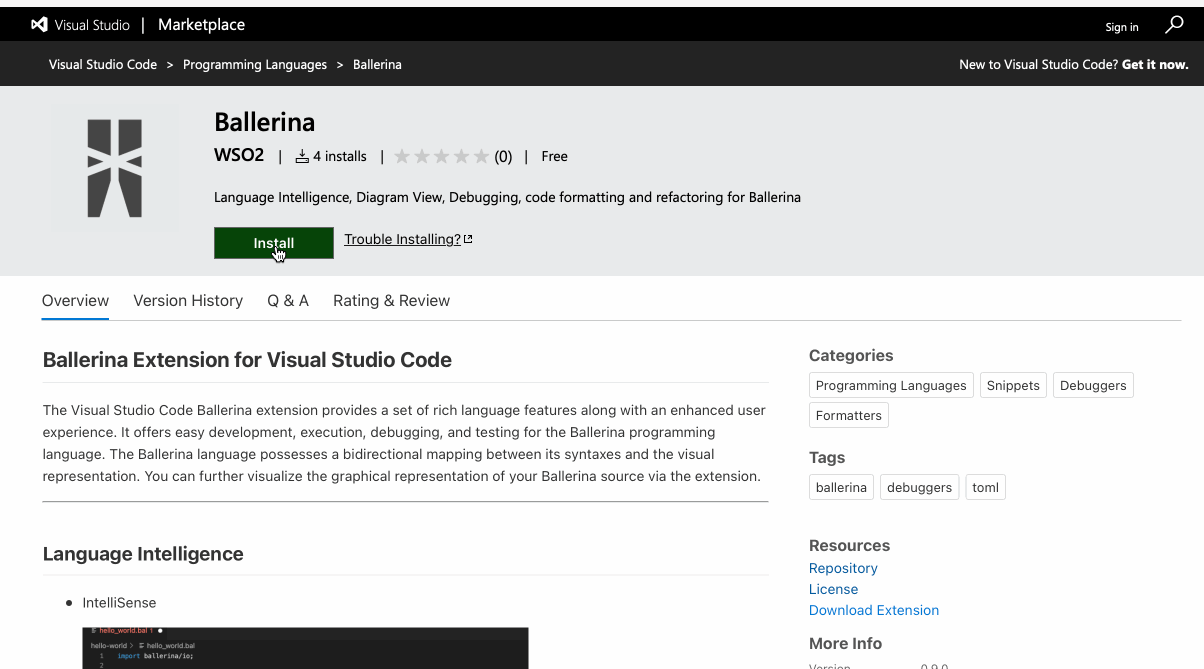
Task: Click the Language Intelligence heading
Action: [143, 554]
